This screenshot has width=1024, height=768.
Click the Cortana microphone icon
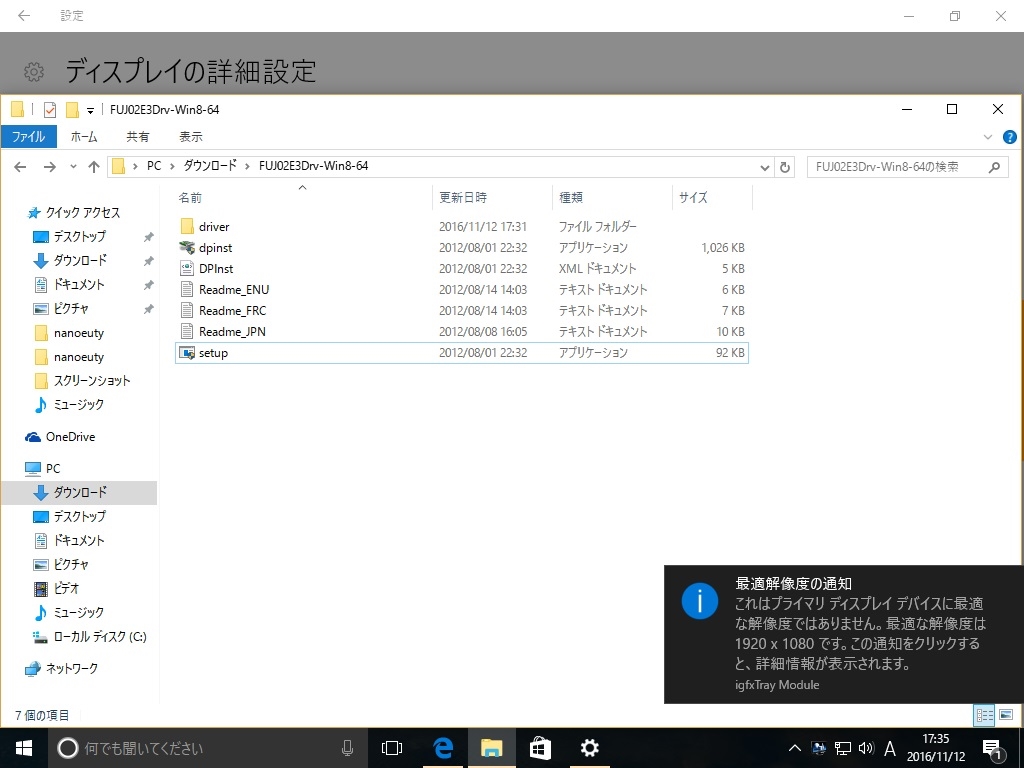[x=347, y=748]
